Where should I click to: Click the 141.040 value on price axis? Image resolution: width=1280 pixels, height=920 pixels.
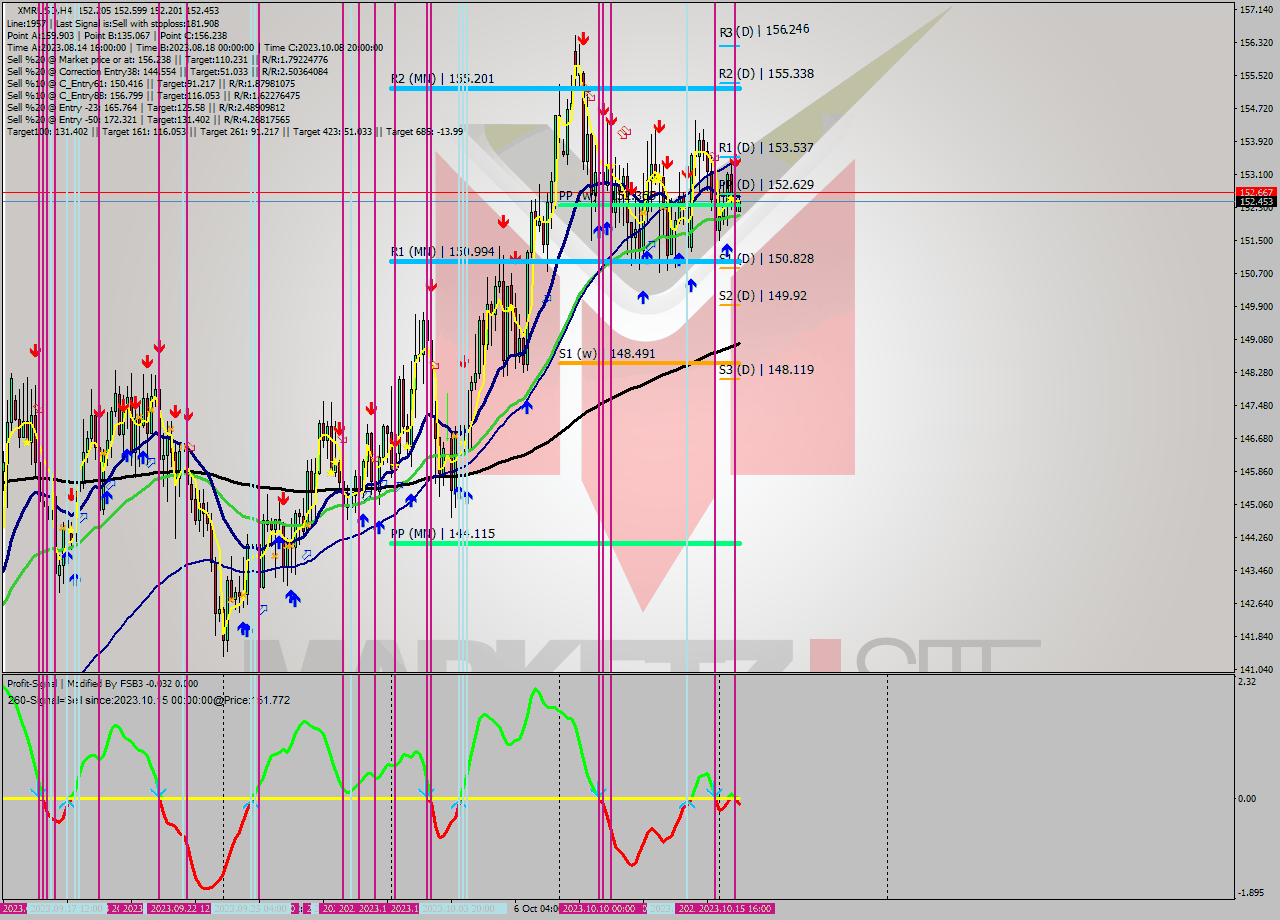click(1255, 669)
